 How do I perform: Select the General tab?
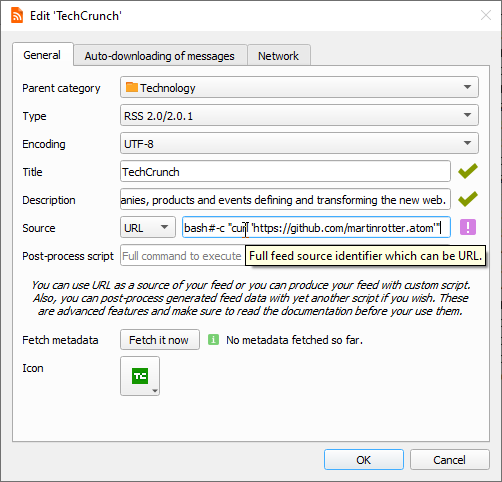point(43,54)
